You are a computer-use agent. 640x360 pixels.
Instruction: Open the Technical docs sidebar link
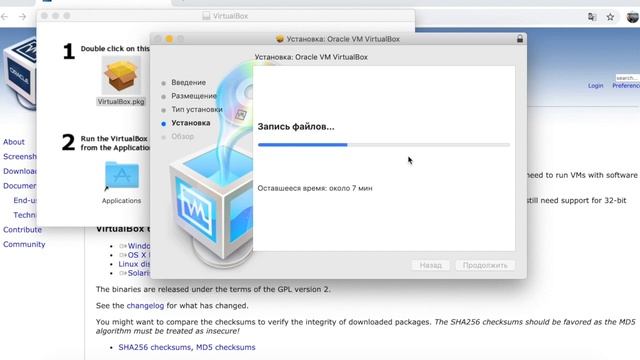pos(25,215)
